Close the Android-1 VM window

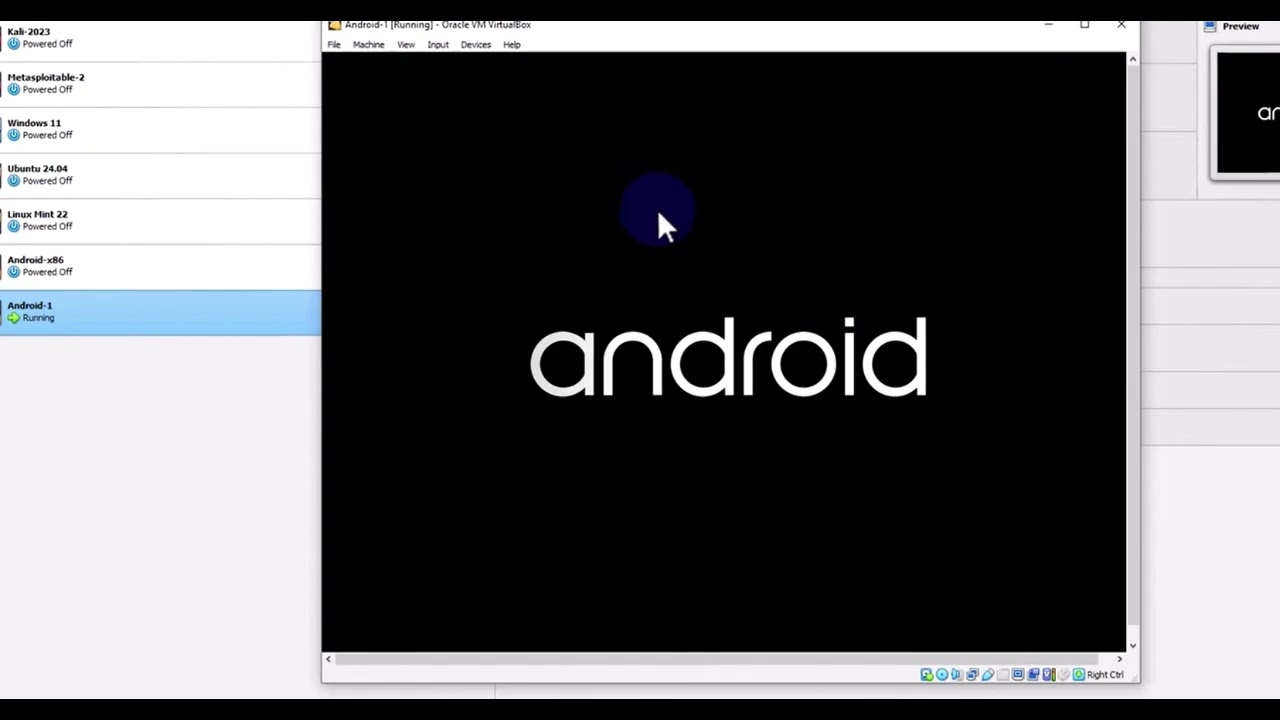tap(1121, 24)
